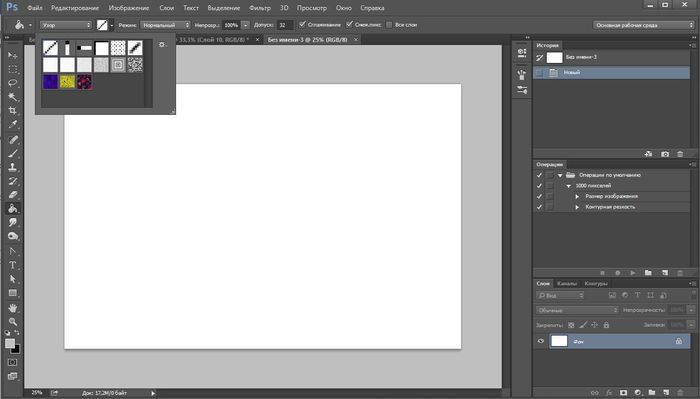Select the Pen tool
Image resolution: width=700 pixels, height=399 pixels.
click(x=12, y=251)
